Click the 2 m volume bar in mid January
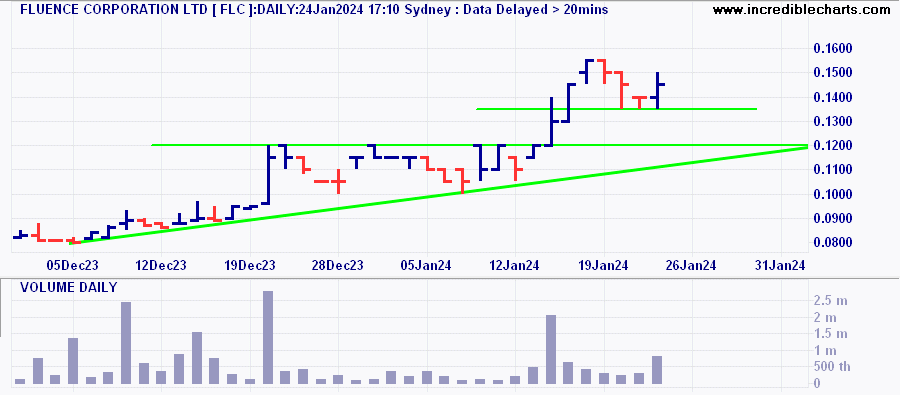This screenshot has height=395, width=900. point(551,350)
